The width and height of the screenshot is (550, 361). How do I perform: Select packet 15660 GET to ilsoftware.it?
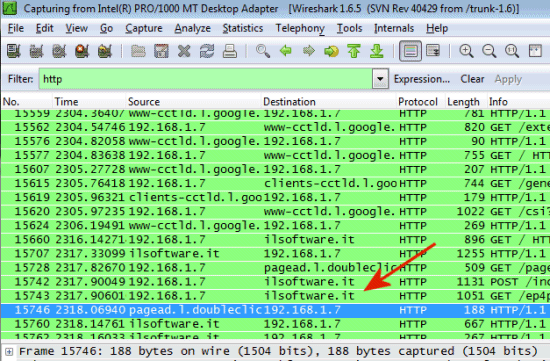[275, 239]
